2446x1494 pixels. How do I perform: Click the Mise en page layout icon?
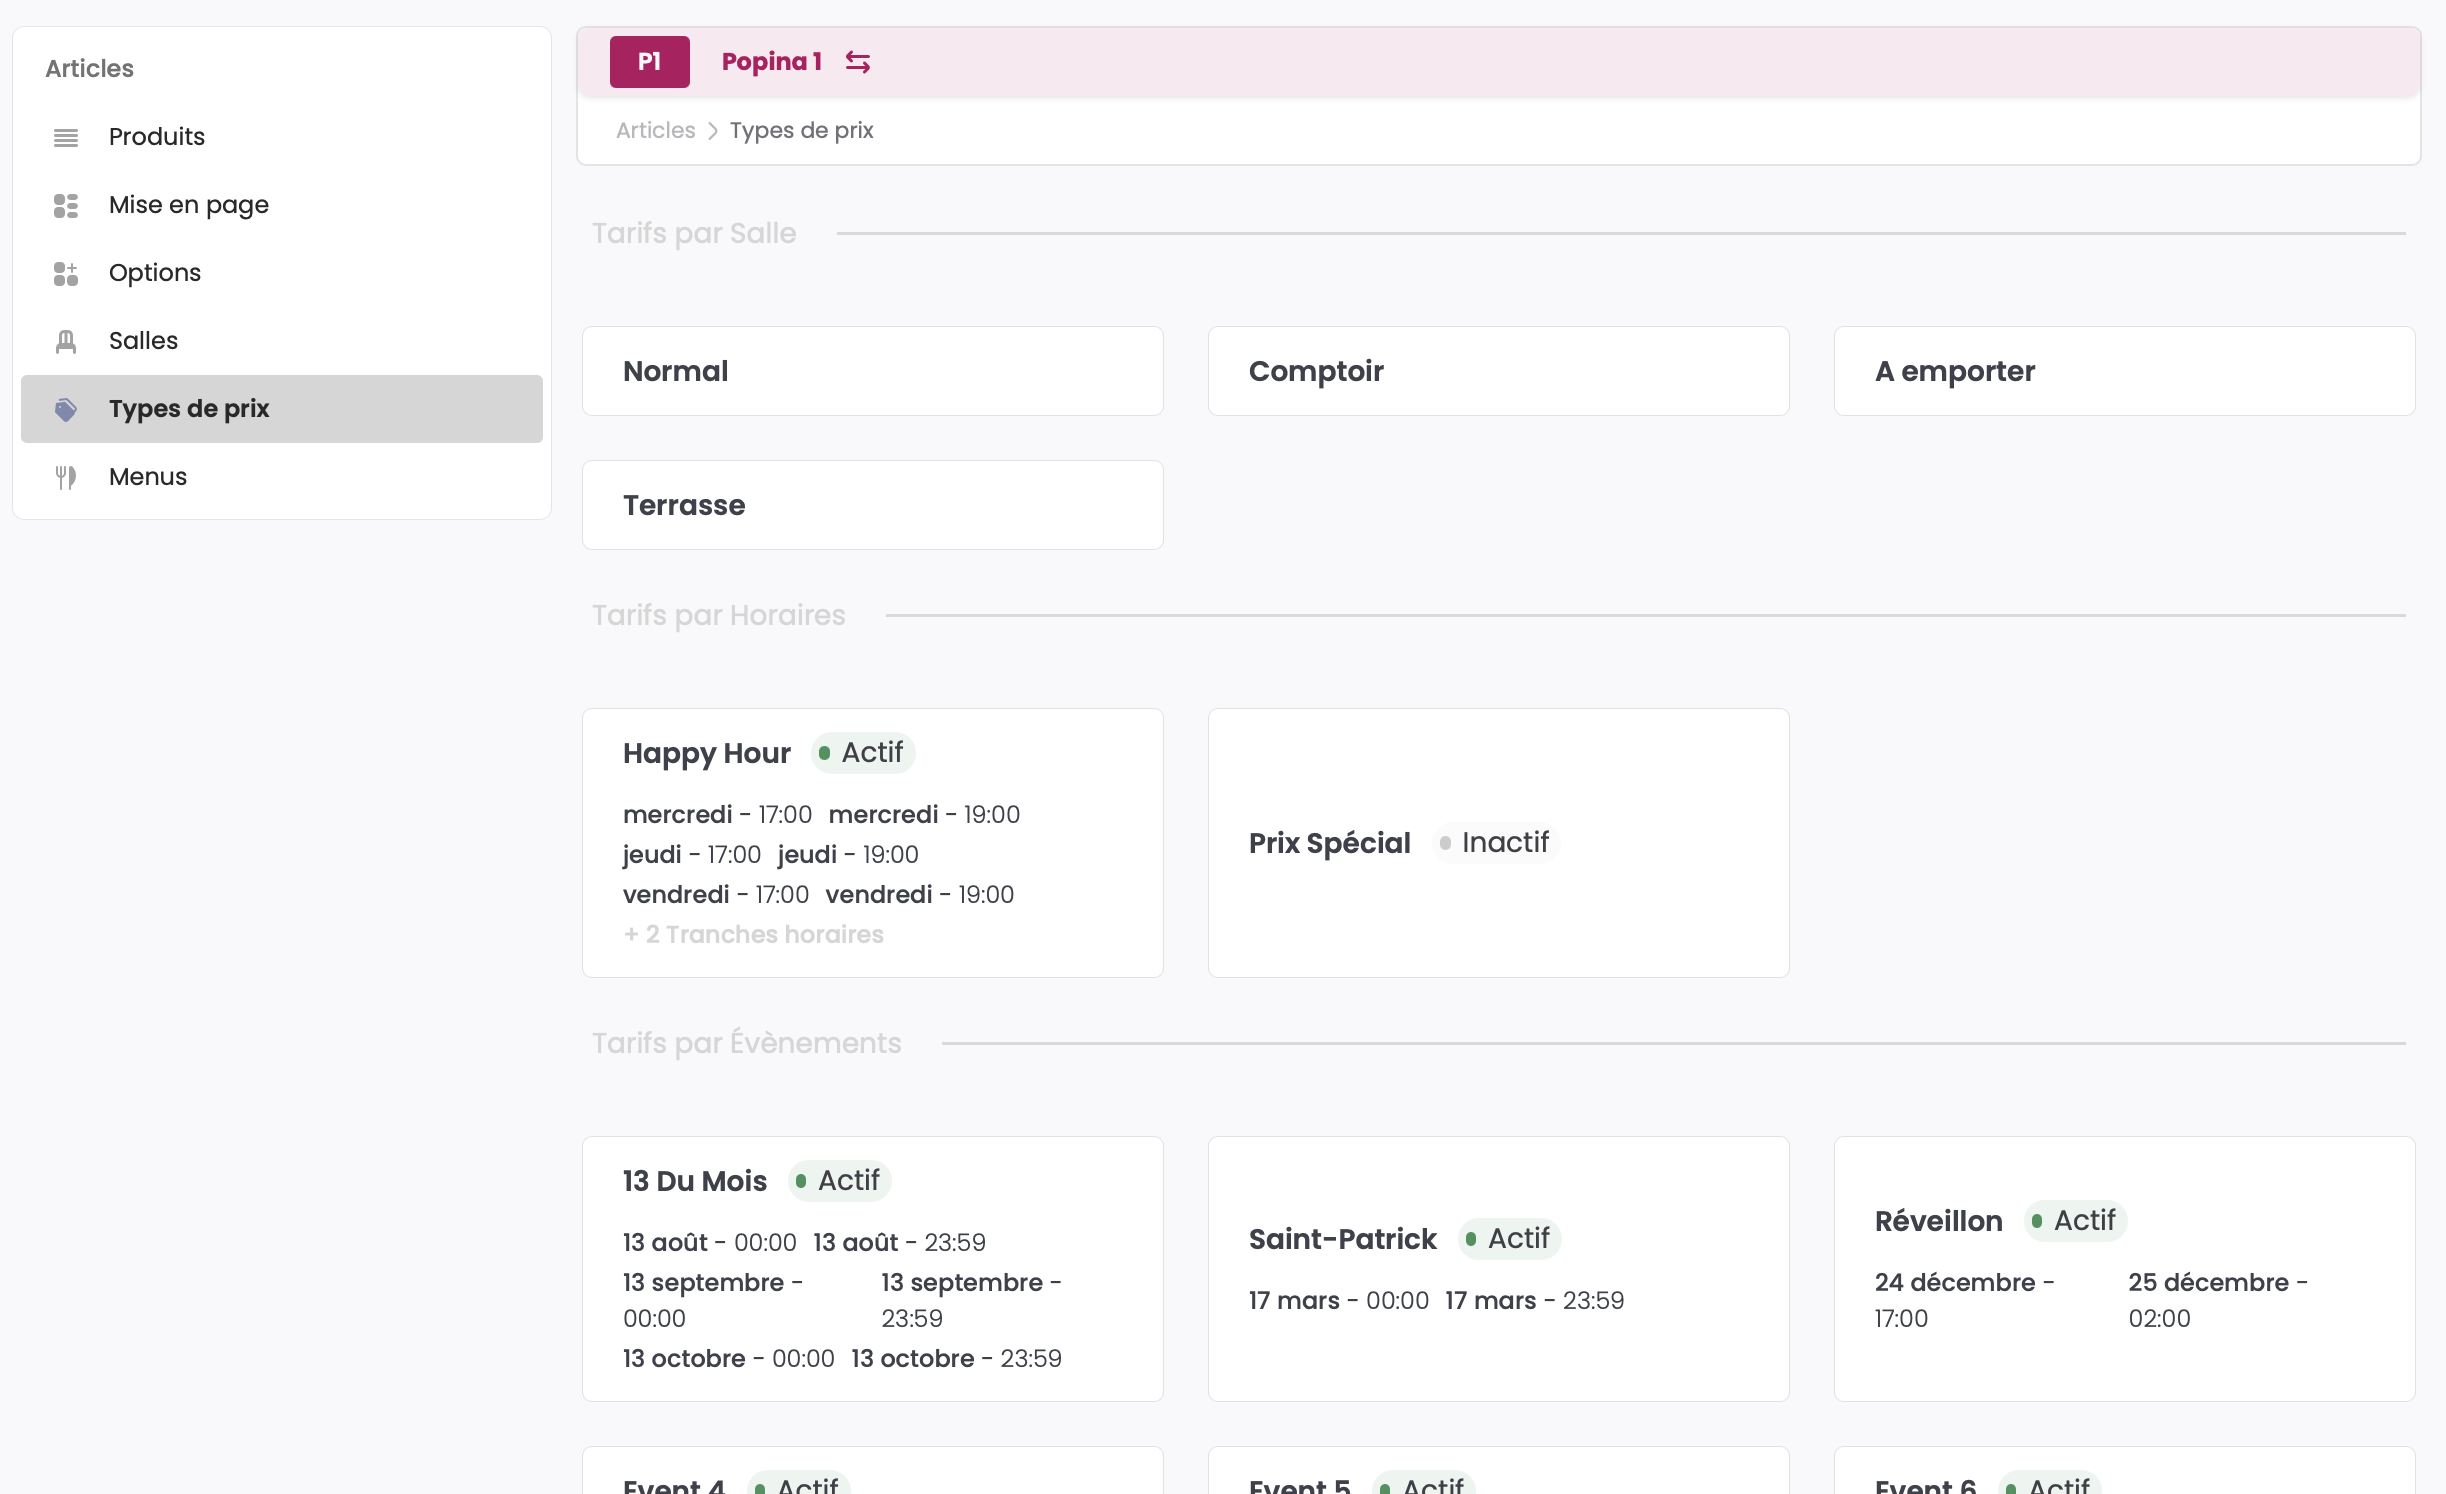pyautogui.click(x=66, y=205)
